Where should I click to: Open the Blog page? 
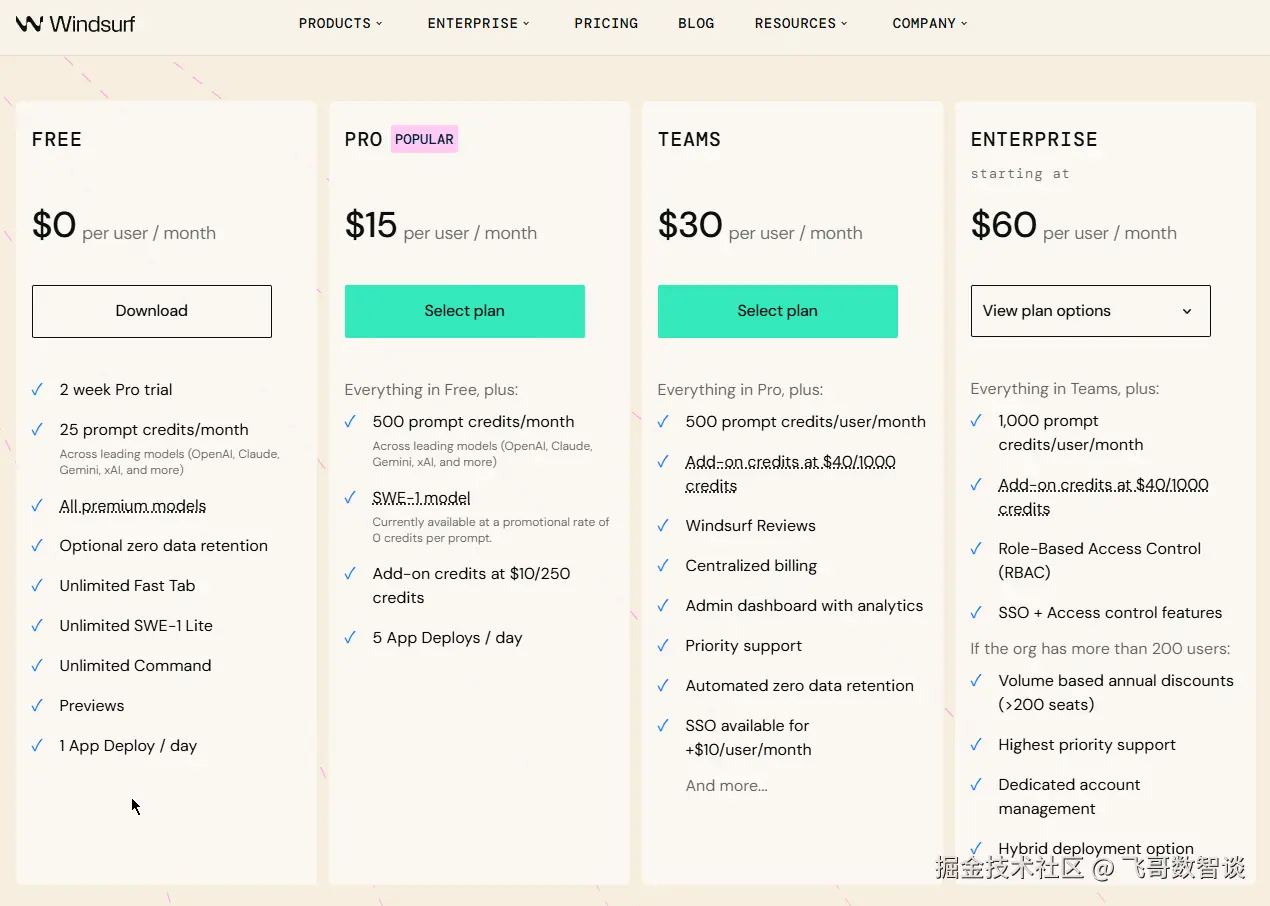[696, 23]
